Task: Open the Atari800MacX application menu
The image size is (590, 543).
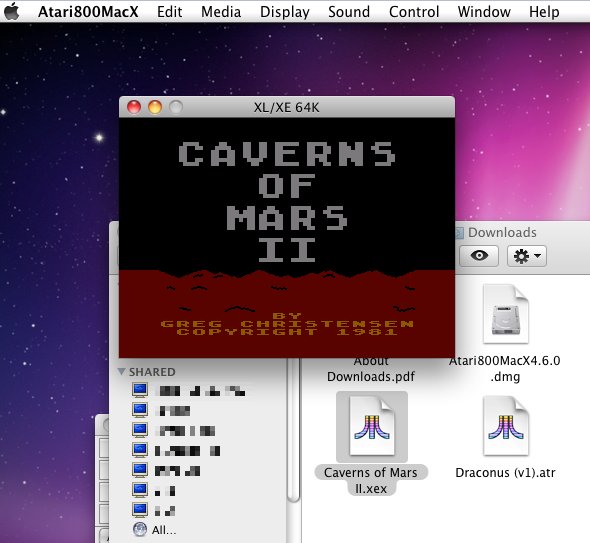Action: click(x=88, y=12)
